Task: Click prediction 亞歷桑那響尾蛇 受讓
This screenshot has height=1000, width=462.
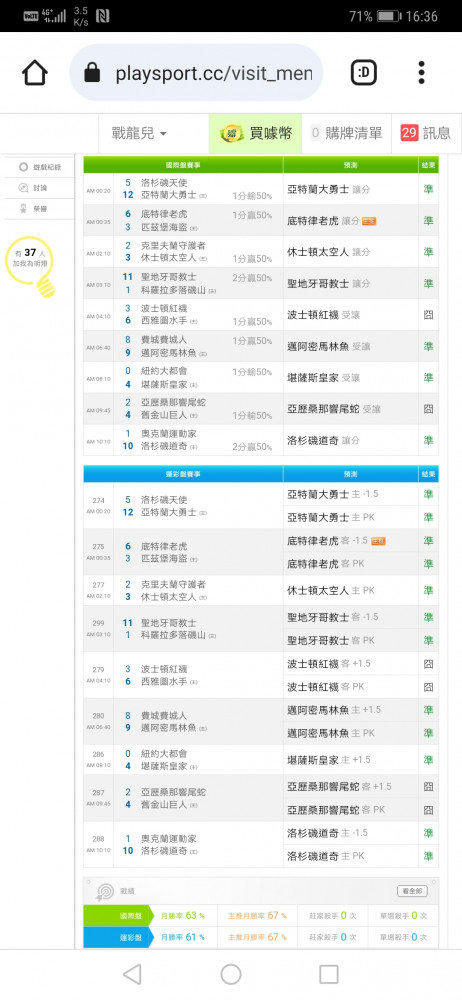Action: click(334, 409)
